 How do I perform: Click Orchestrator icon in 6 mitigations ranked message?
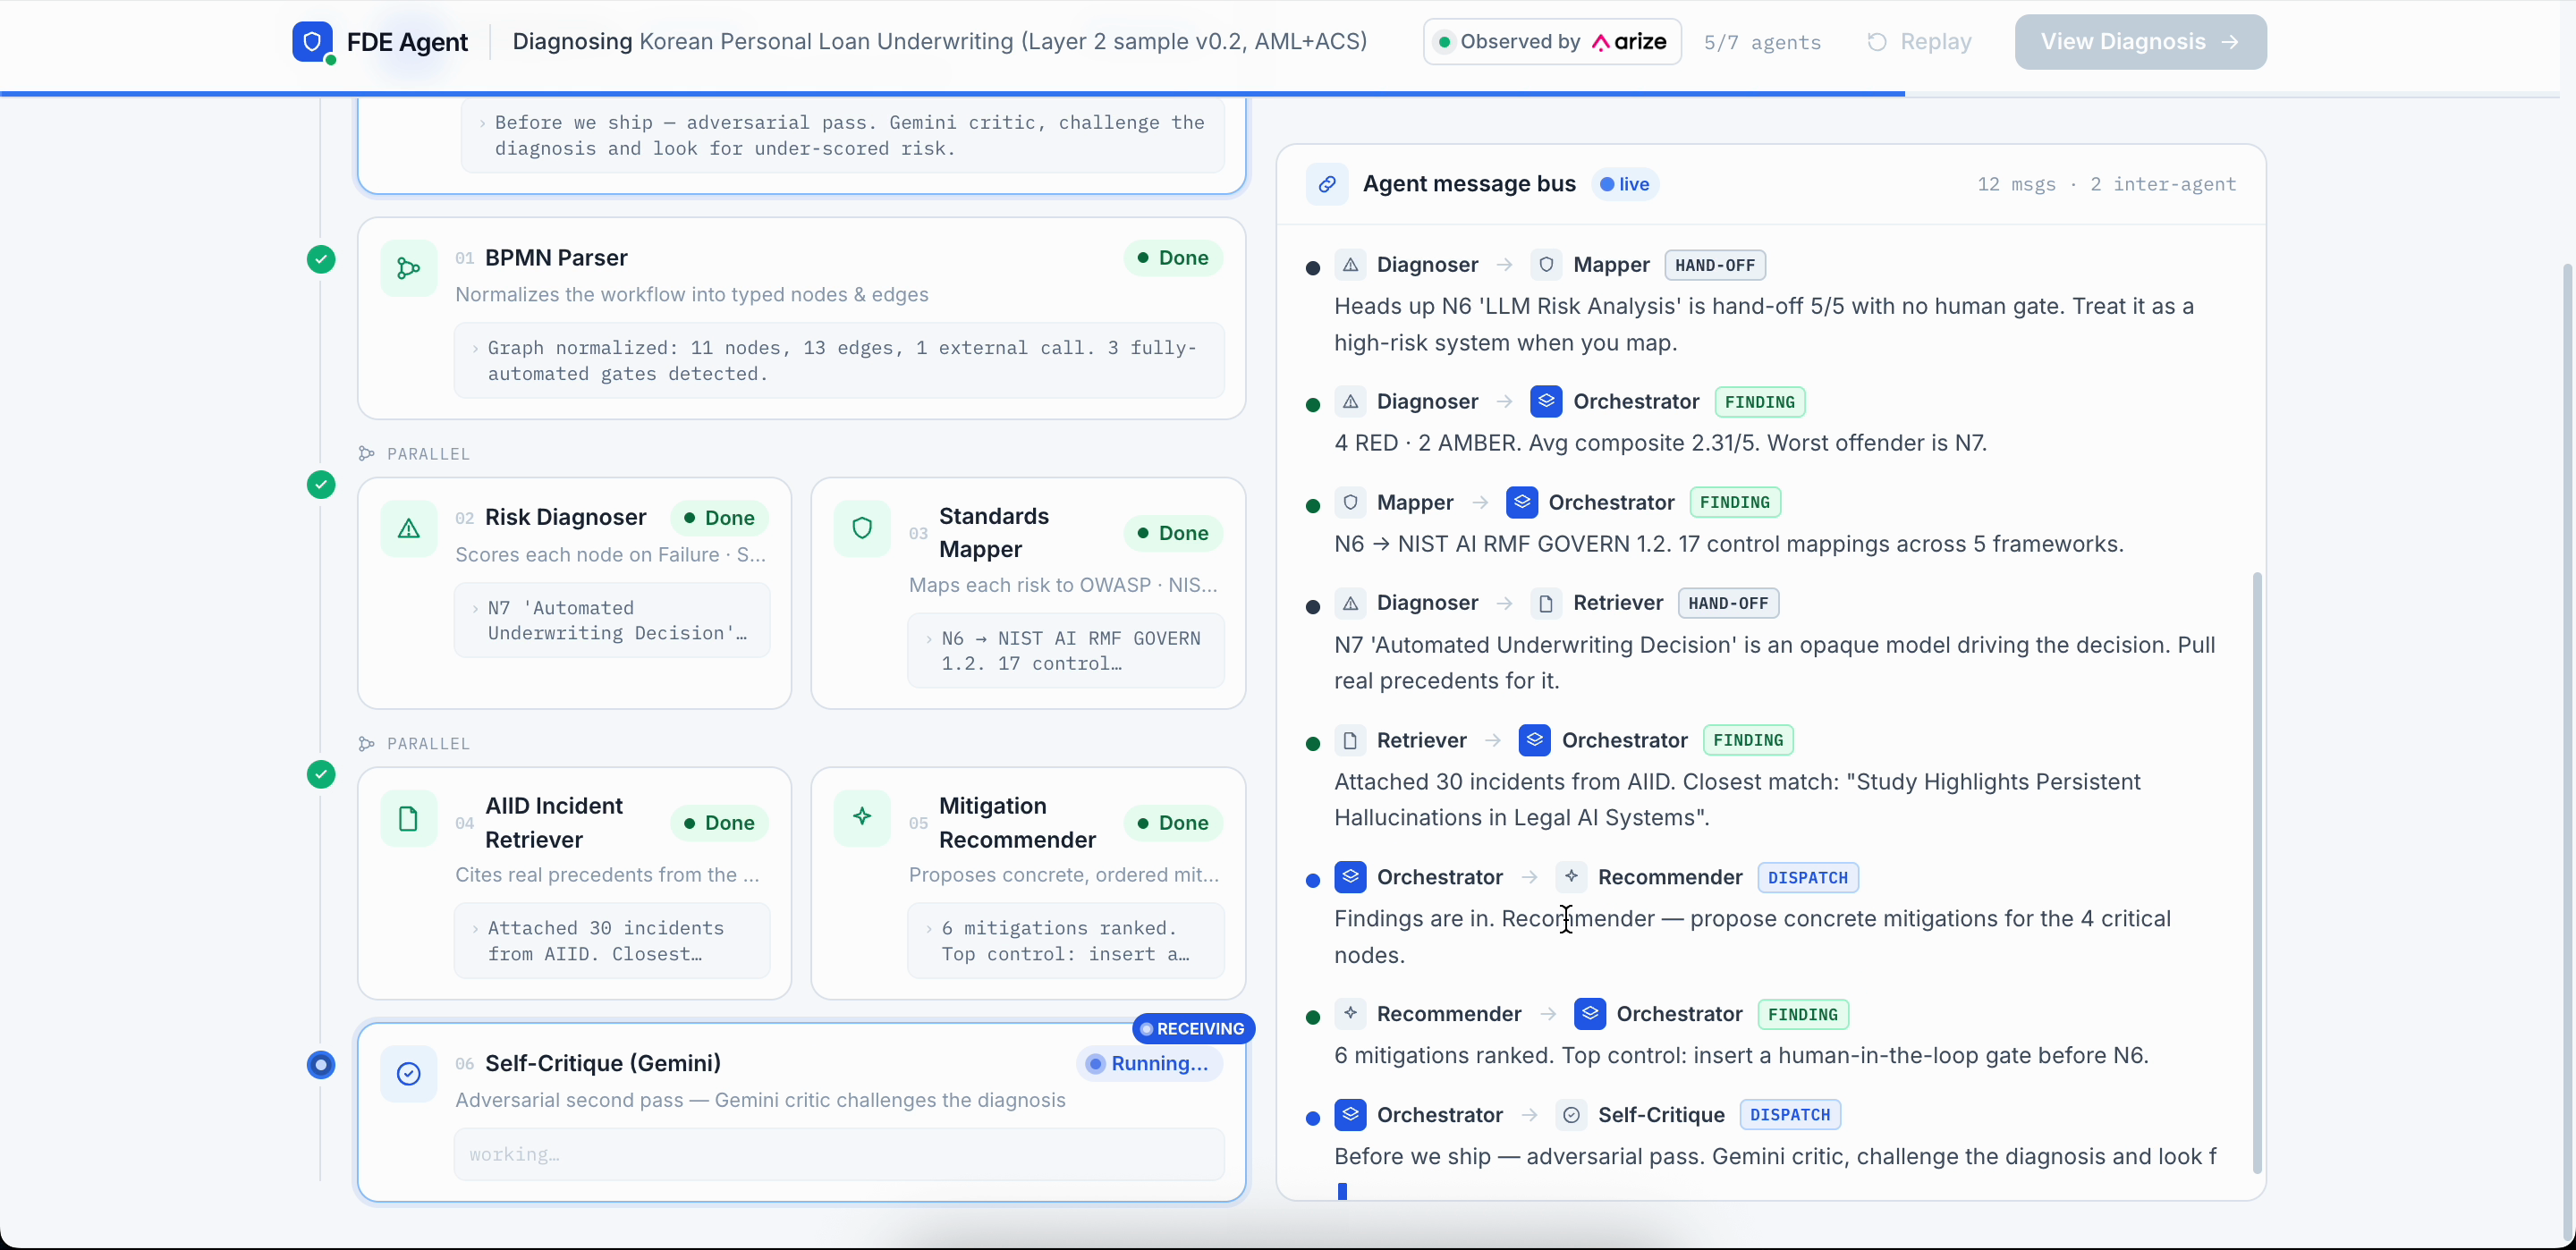click(x=1590, y=1014)
